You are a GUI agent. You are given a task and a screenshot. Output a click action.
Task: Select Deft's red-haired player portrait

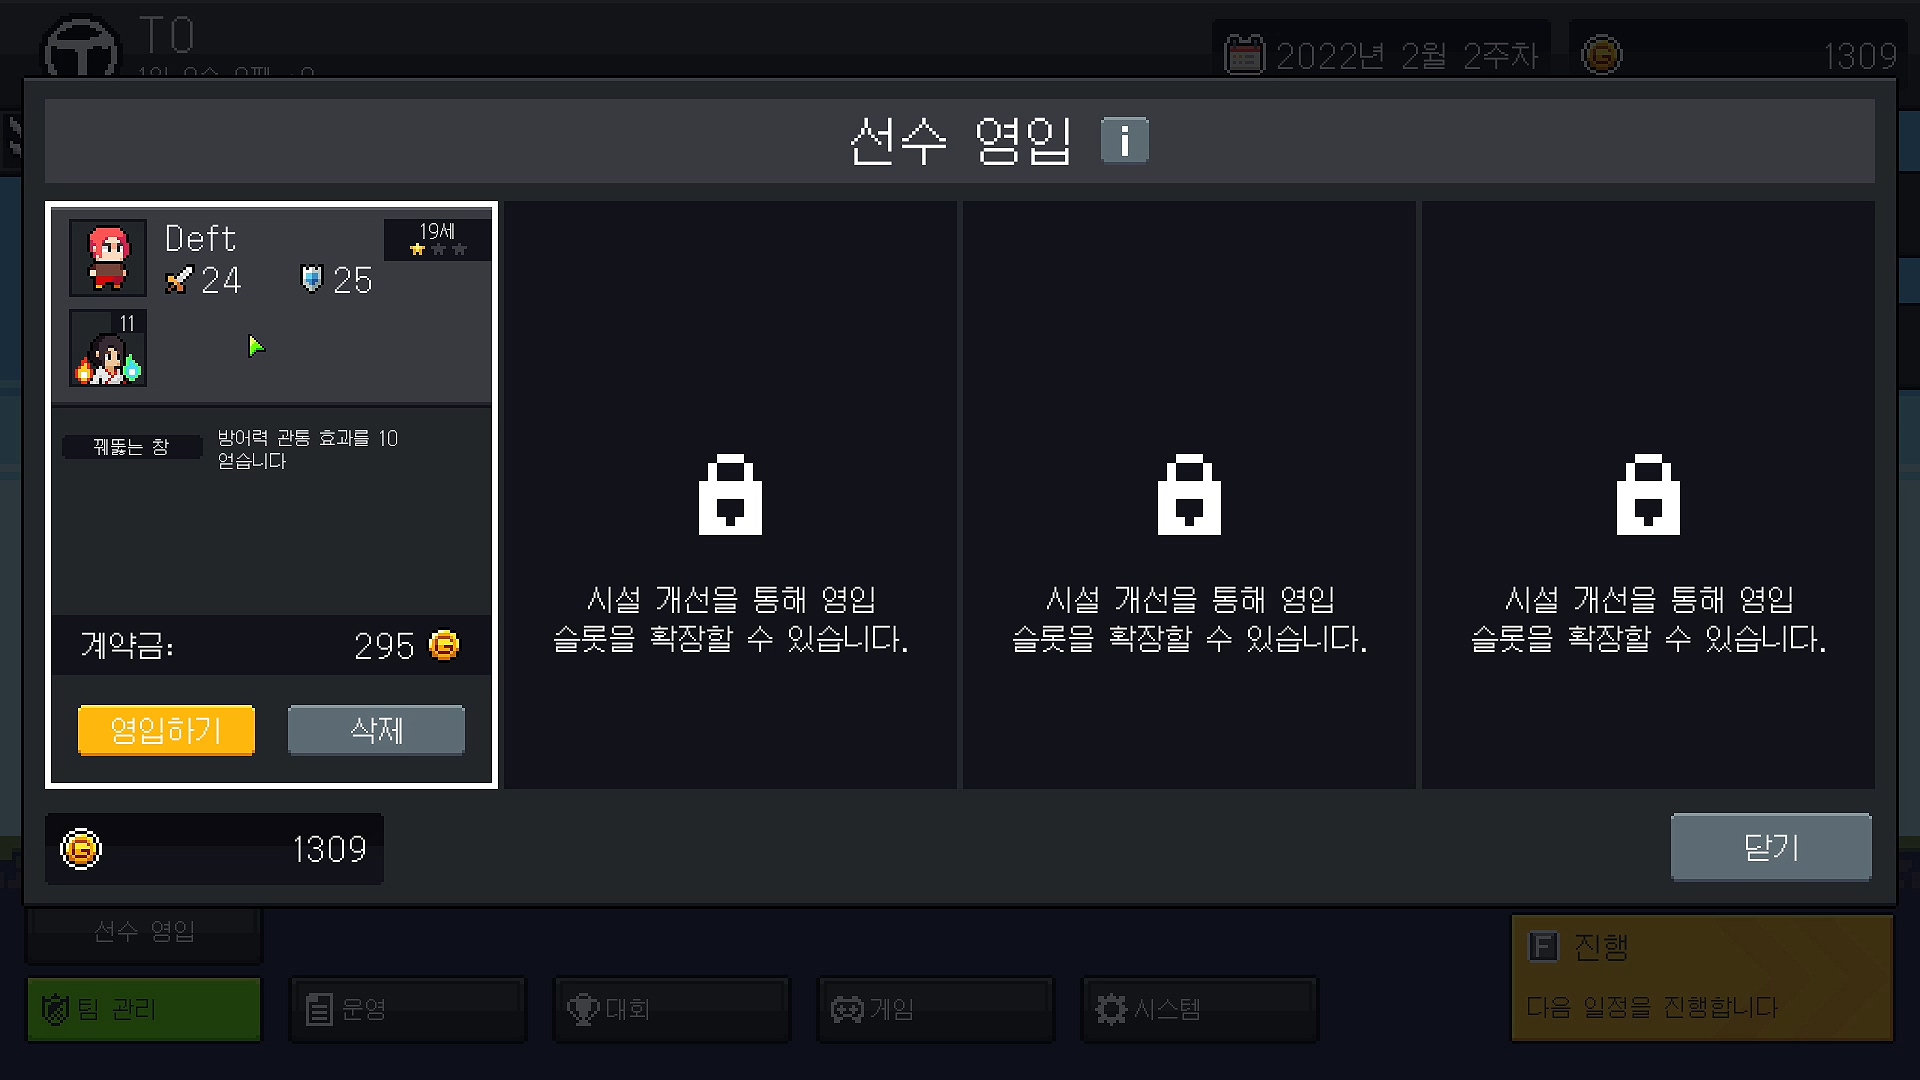pos(108,258)
